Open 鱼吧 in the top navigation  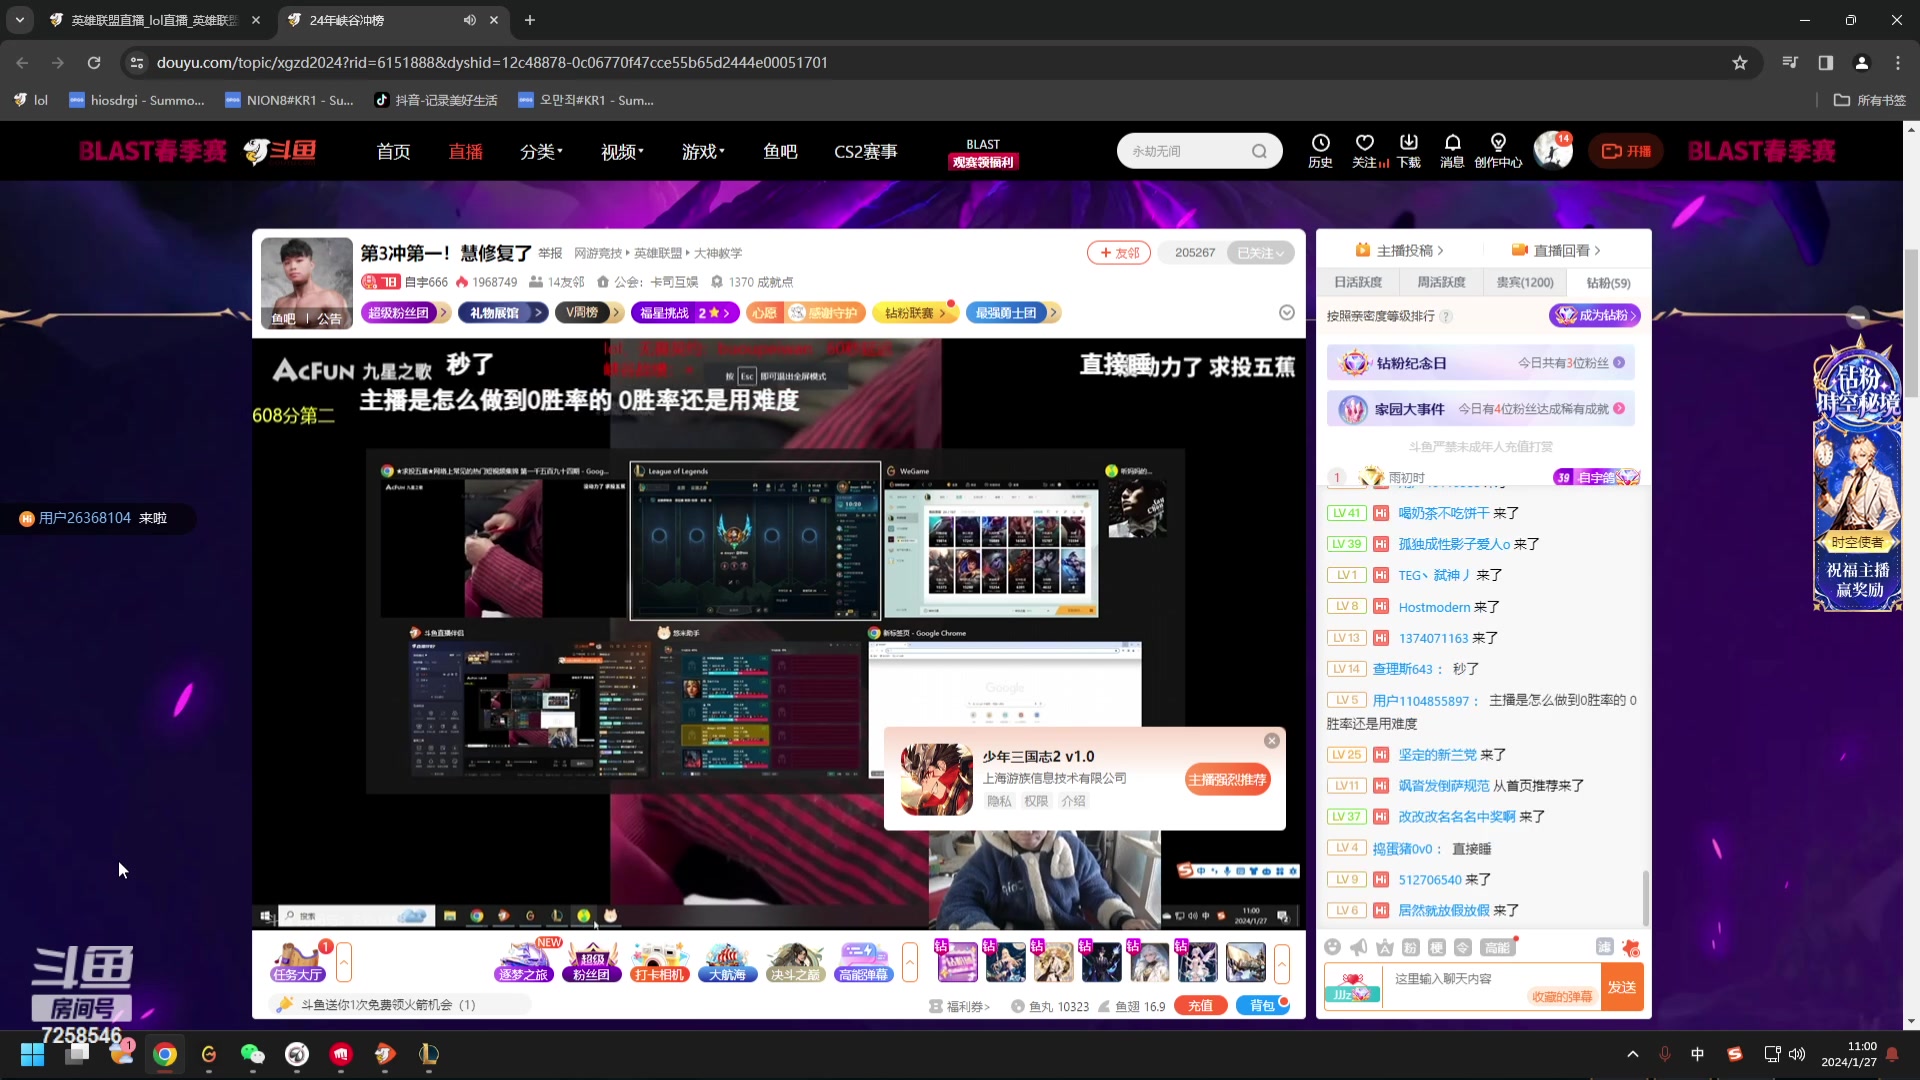point(780,151)
